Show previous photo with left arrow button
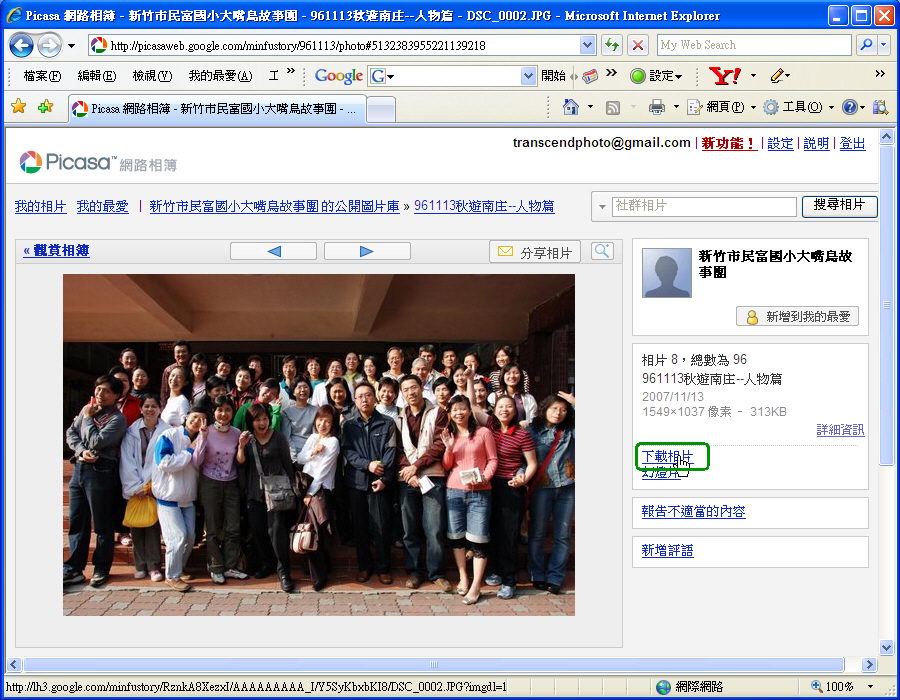900x700 pixels. (x=273, y=251)
